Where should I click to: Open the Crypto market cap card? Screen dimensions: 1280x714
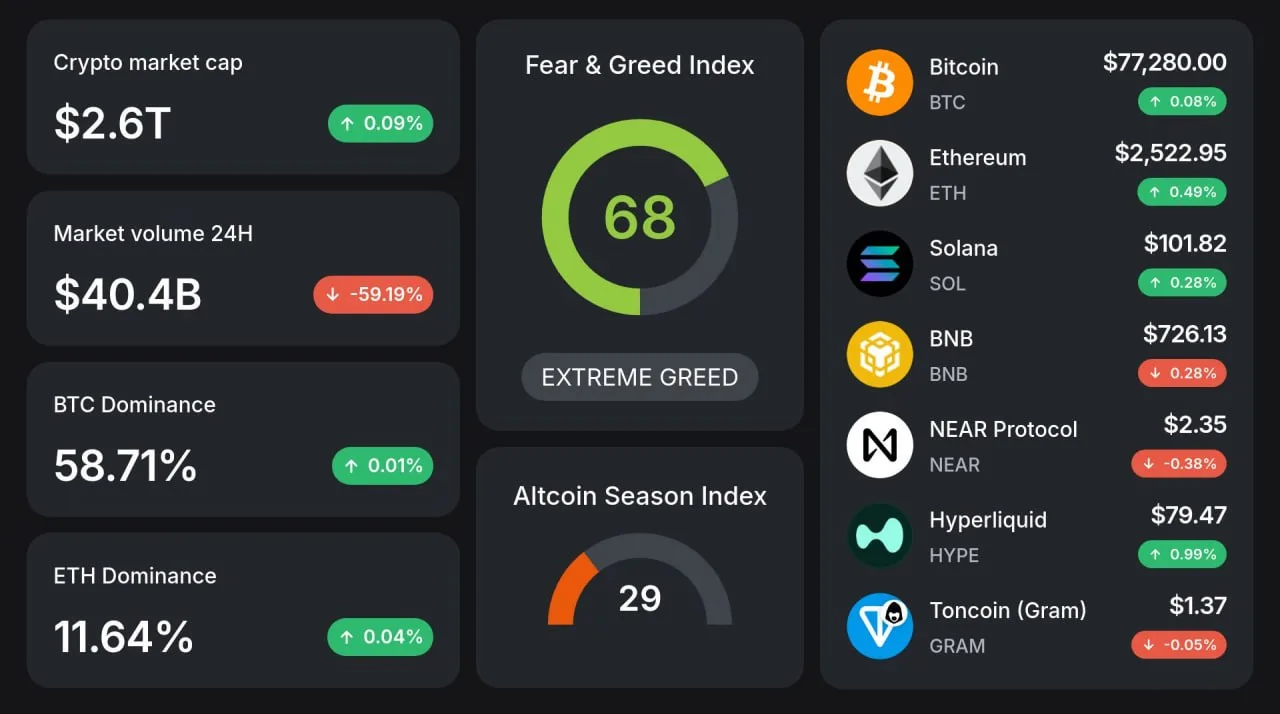pos(243,97)
